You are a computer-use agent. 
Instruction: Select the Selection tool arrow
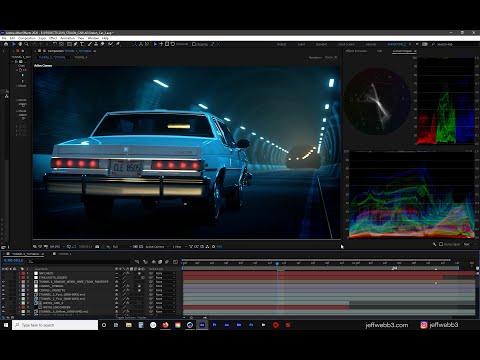tap(14, 44)
